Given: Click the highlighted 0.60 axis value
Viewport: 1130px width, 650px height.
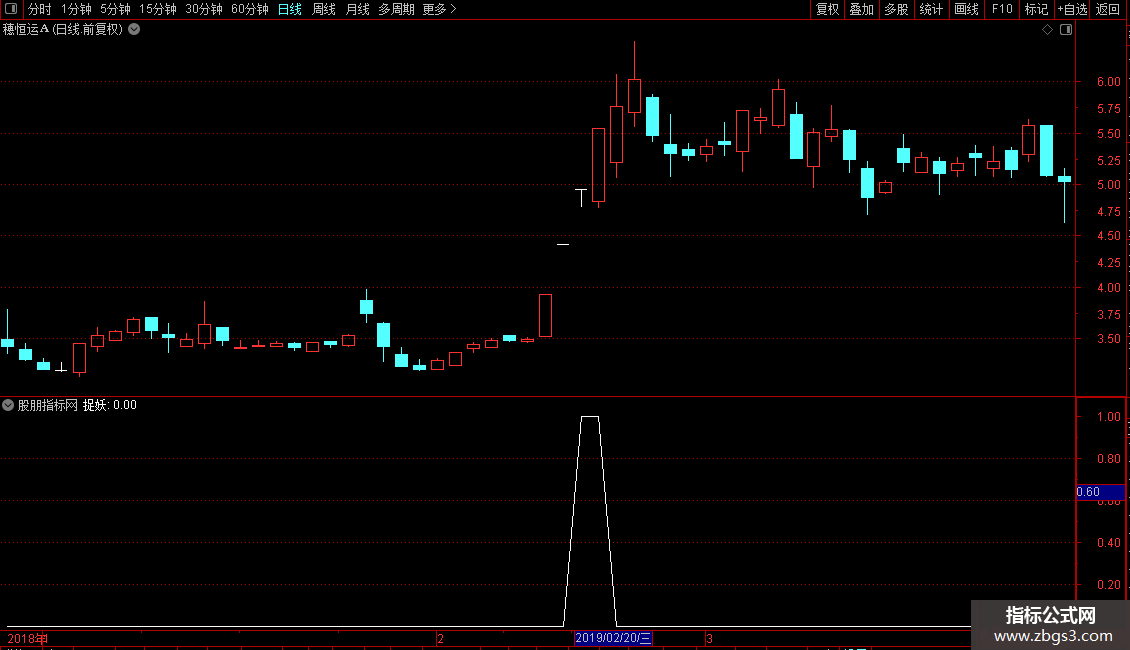Looking at the screenshot, I should tap(1100, 492).
